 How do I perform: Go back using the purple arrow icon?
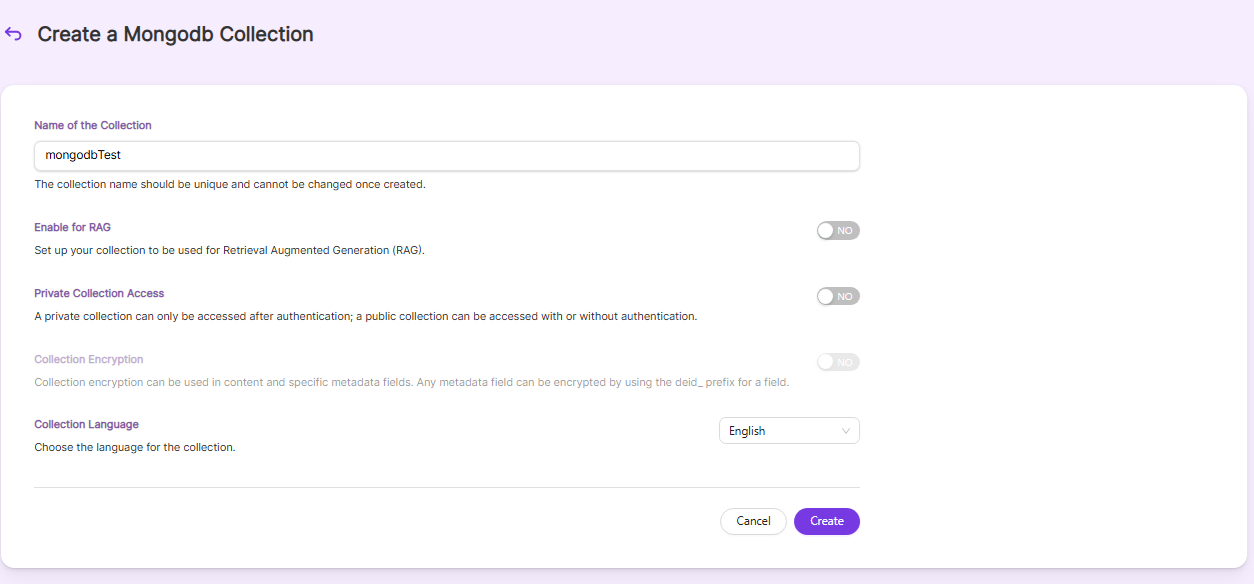click(13, 34)
